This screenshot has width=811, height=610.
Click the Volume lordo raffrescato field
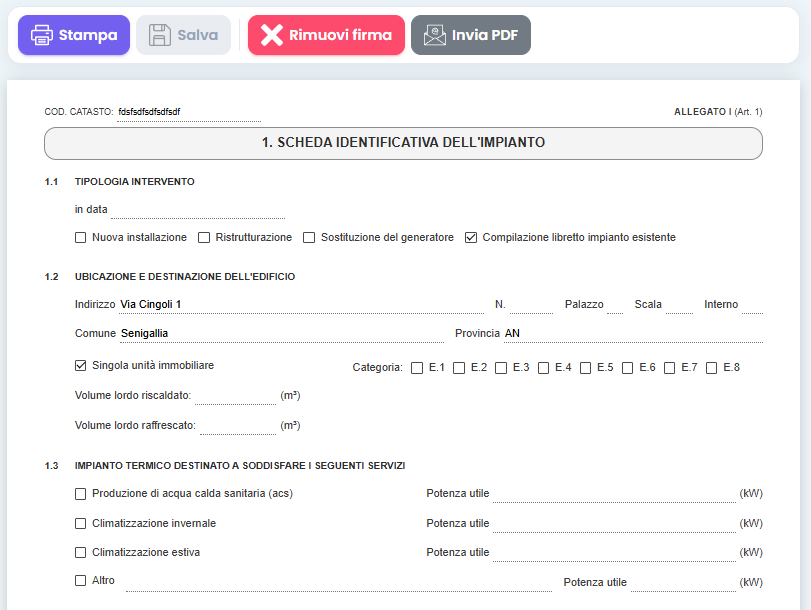click(x=238, y=426)
